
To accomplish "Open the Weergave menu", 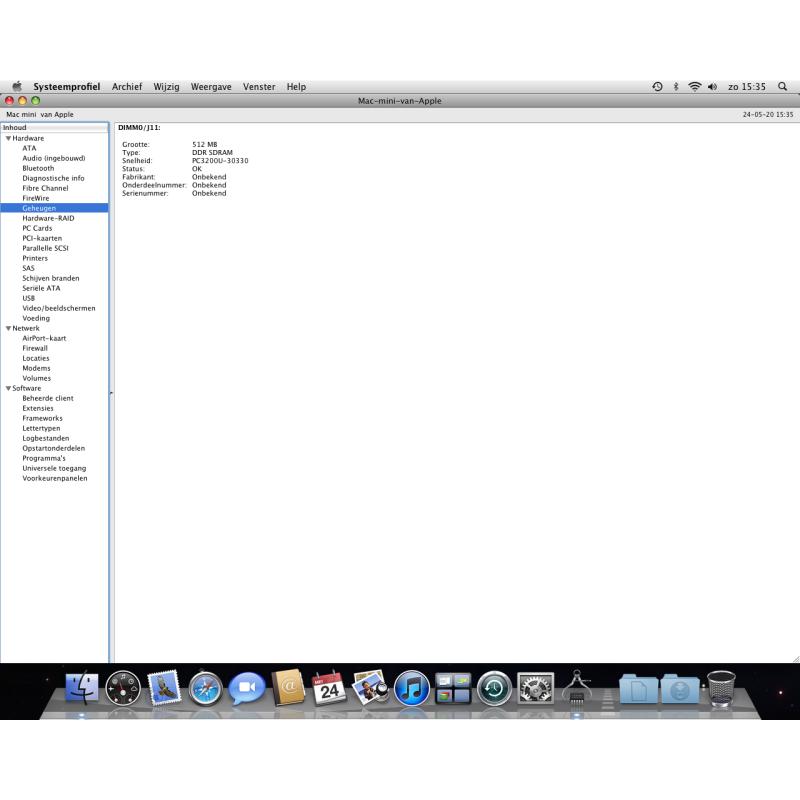I will click(211, 87).
